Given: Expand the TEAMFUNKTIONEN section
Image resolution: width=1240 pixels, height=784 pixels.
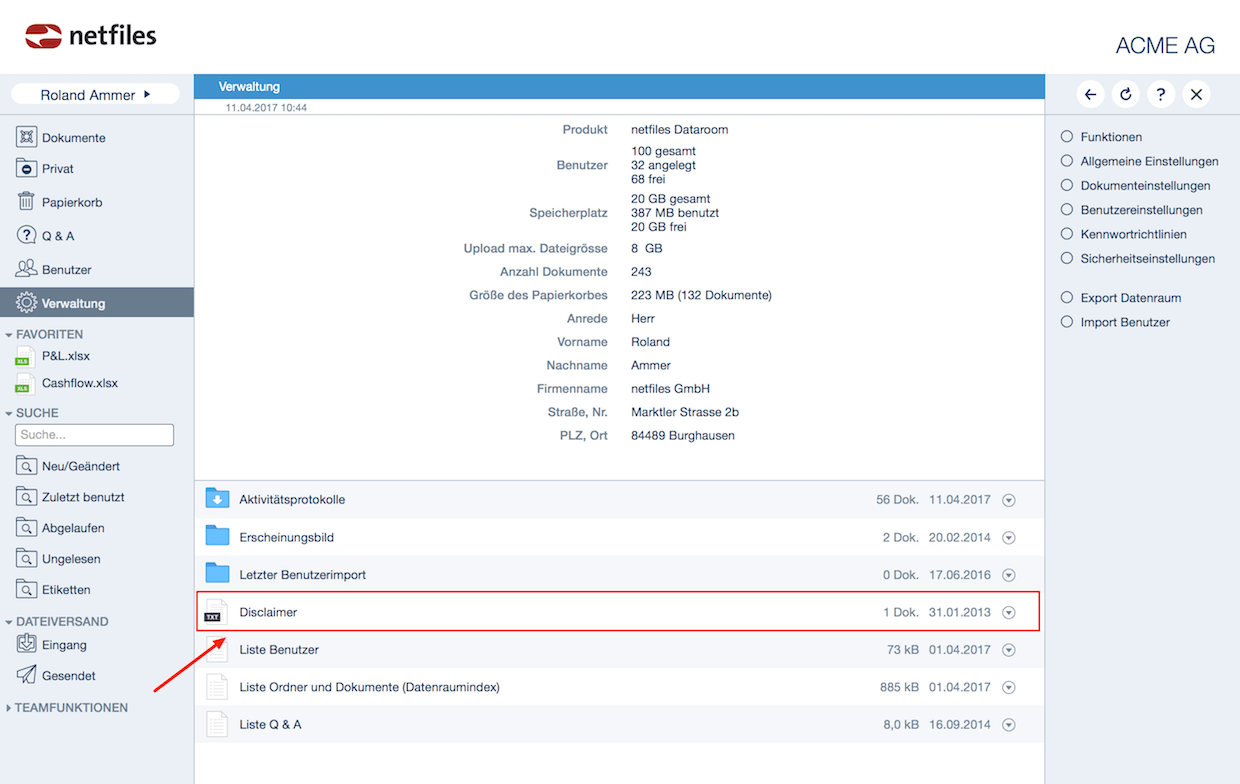Looking at the screenshot, I should tap(9, 708).
